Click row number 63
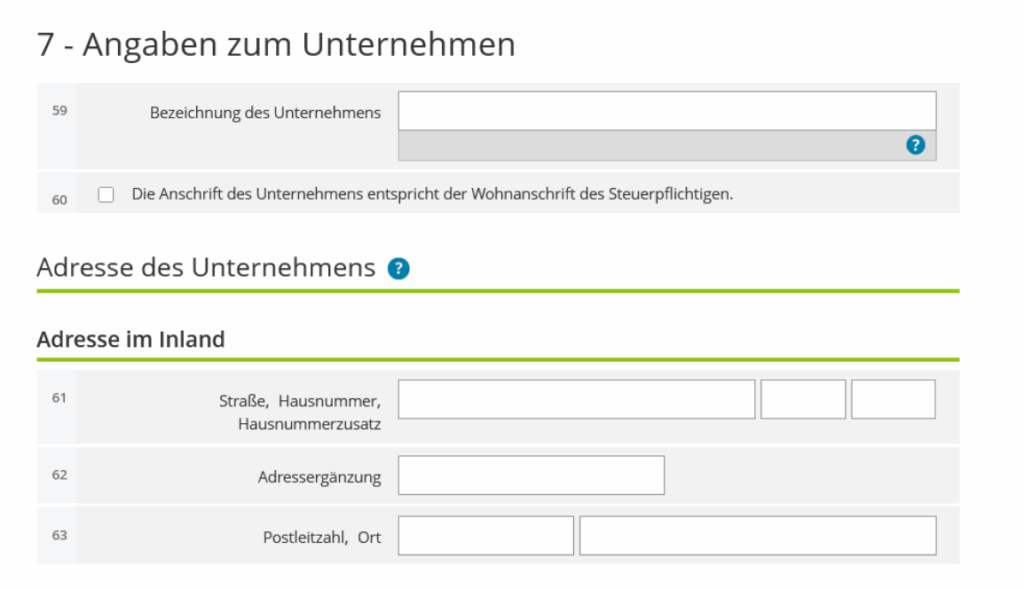Image resolution: width=1024 pixels, height=589 pixels. [x=59, y=535]
